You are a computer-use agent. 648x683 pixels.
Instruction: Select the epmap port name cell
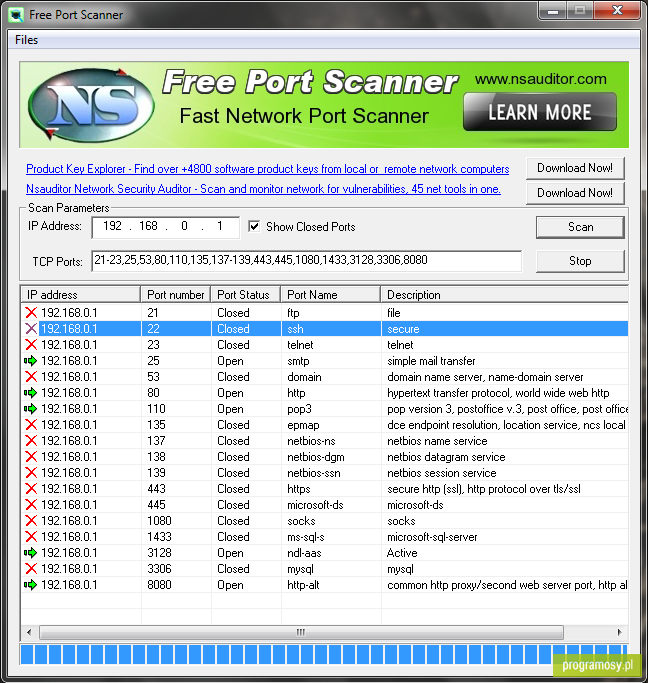(303, 425)
